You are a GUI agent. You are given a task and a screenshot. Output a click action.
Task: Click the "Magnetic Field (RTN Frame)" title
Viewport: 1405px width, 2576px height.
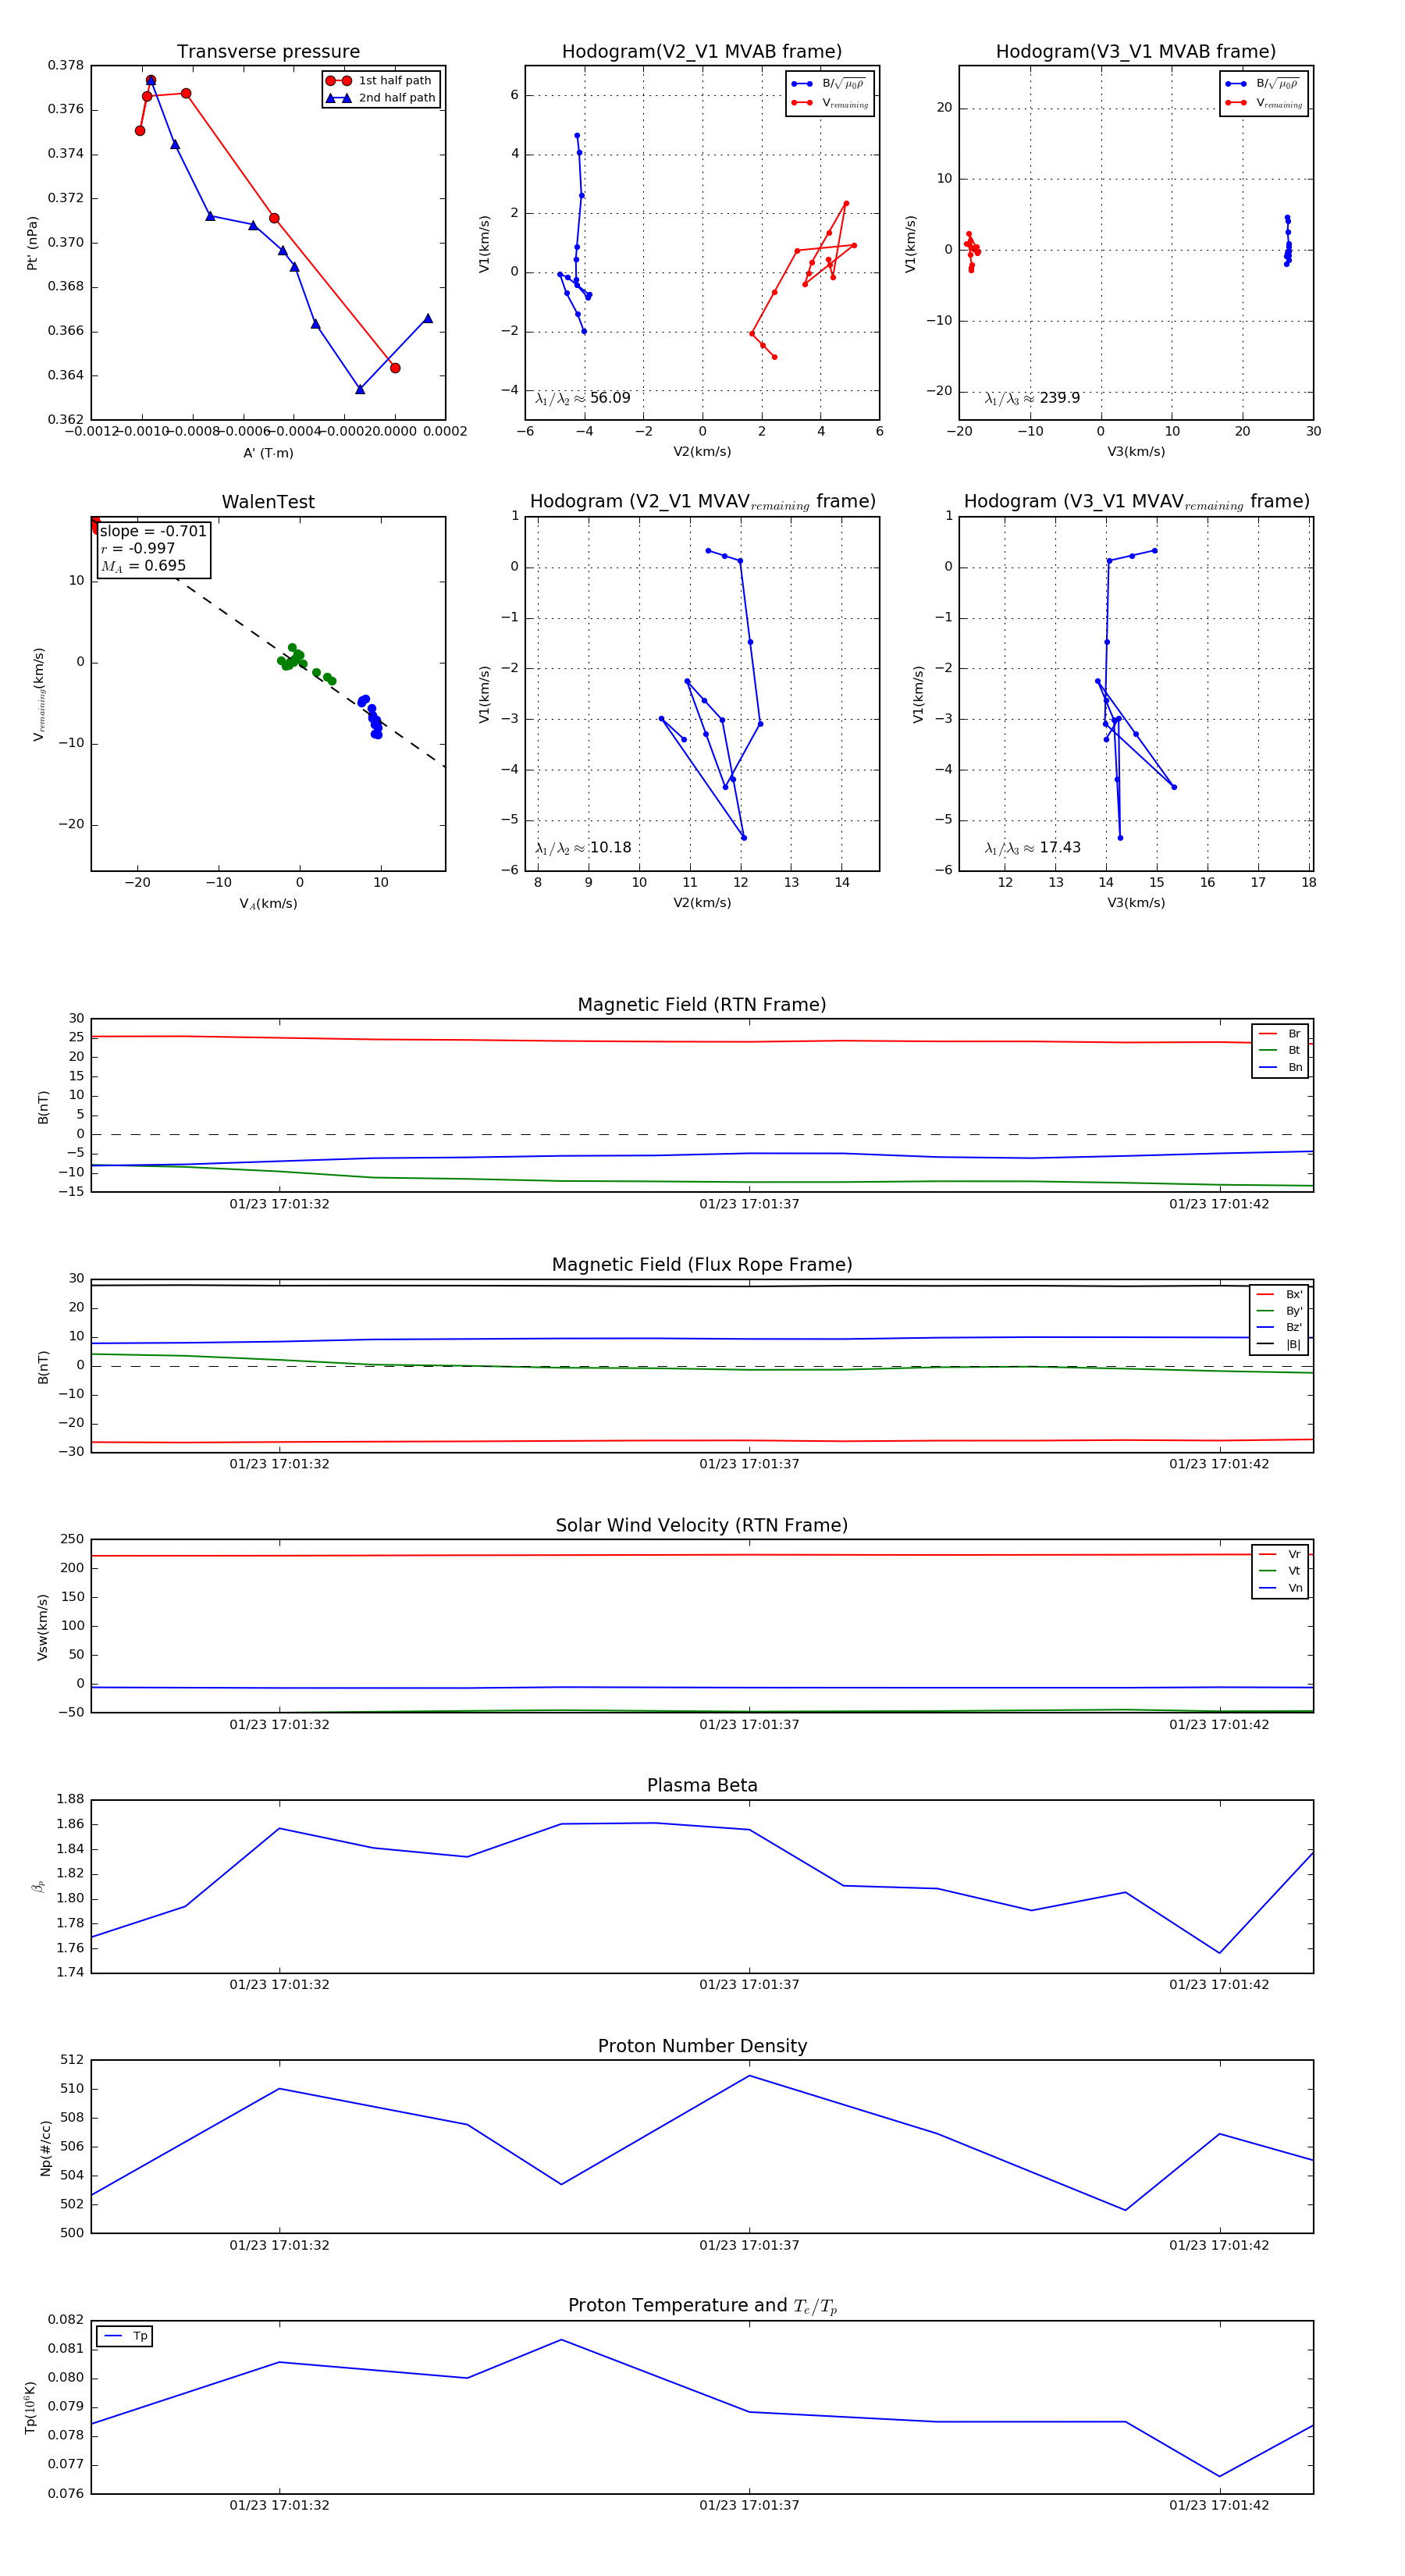click(x=702, y=1005)
